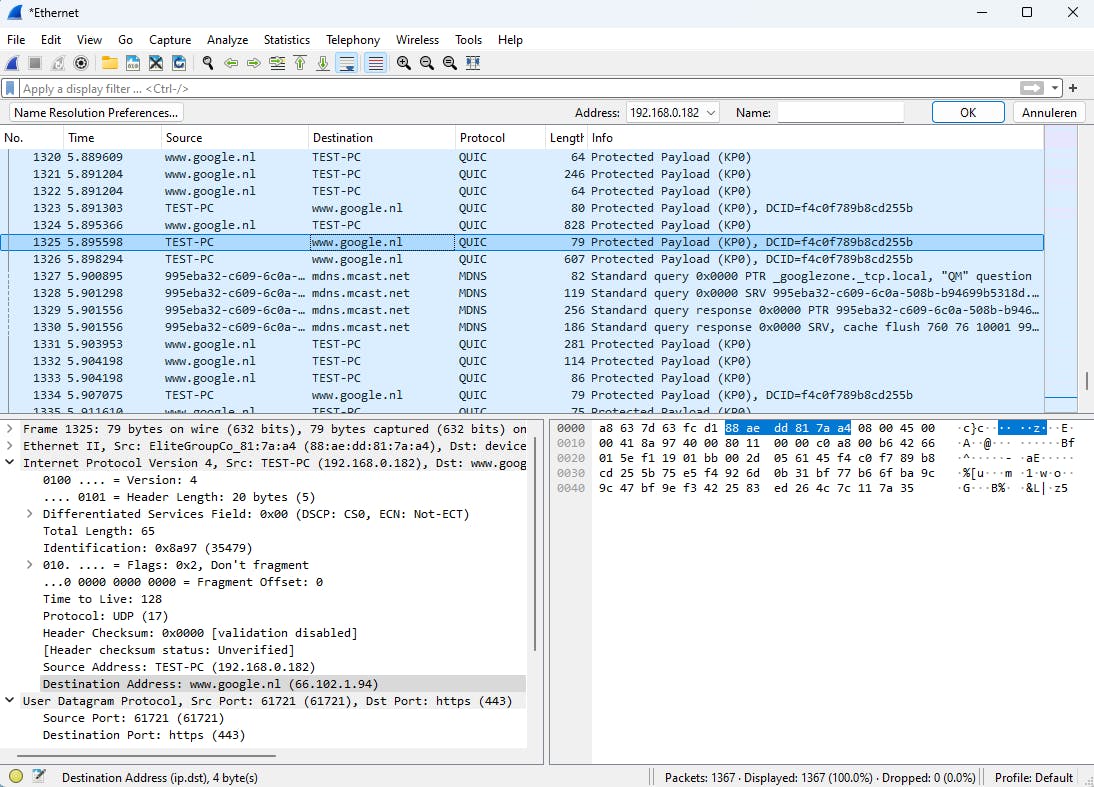Viewport: 1094px width, 787px height.
Task: Click the open capture file folder icon
Action: [109, 63]
